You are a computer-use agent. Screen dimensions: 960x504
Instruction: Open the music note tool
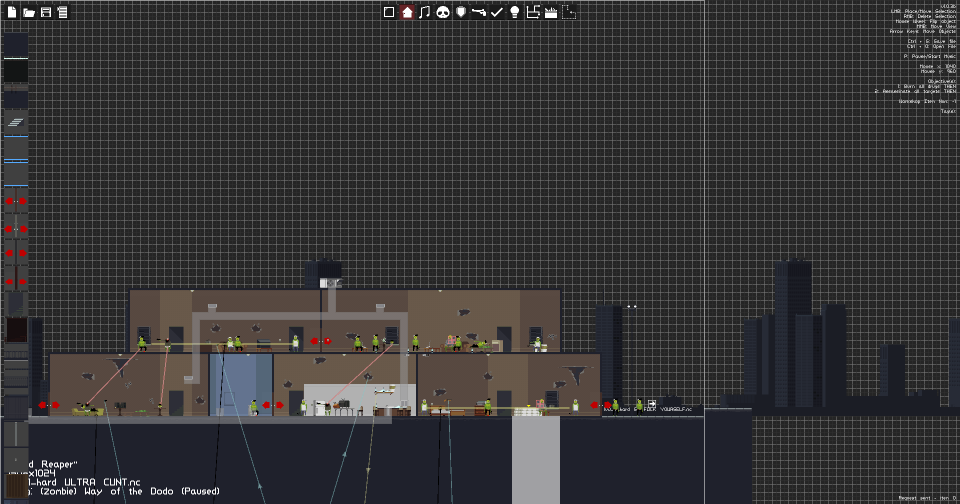coord(425,12)
